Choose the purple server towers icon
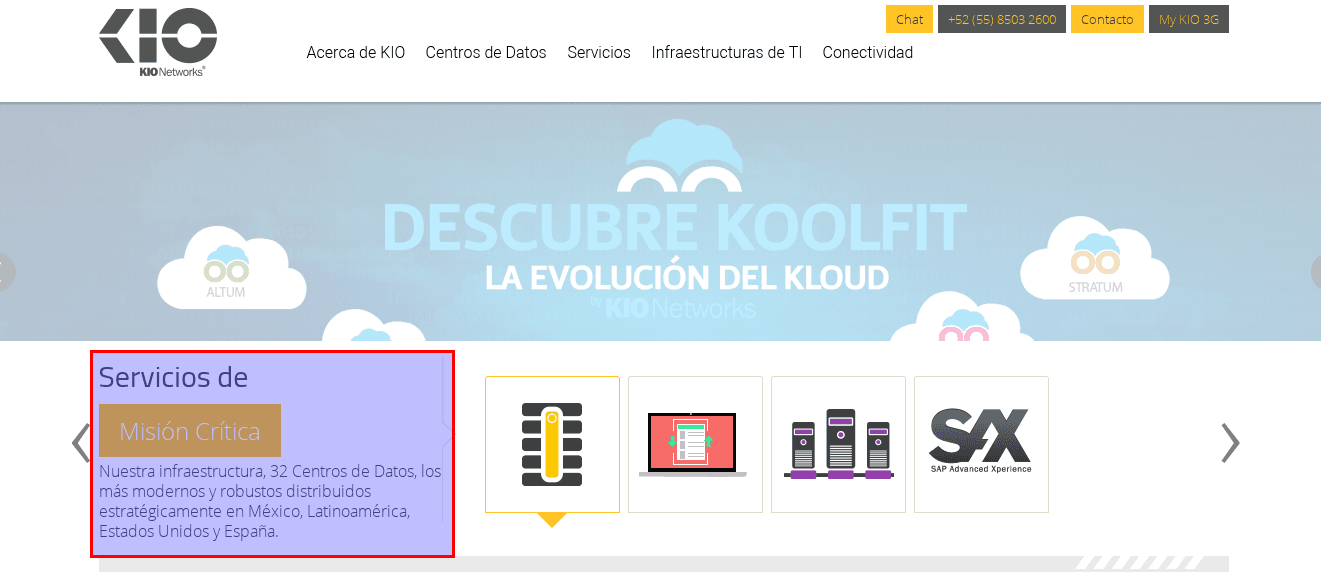Screen dimensions: 1321x572 (838, 444)
